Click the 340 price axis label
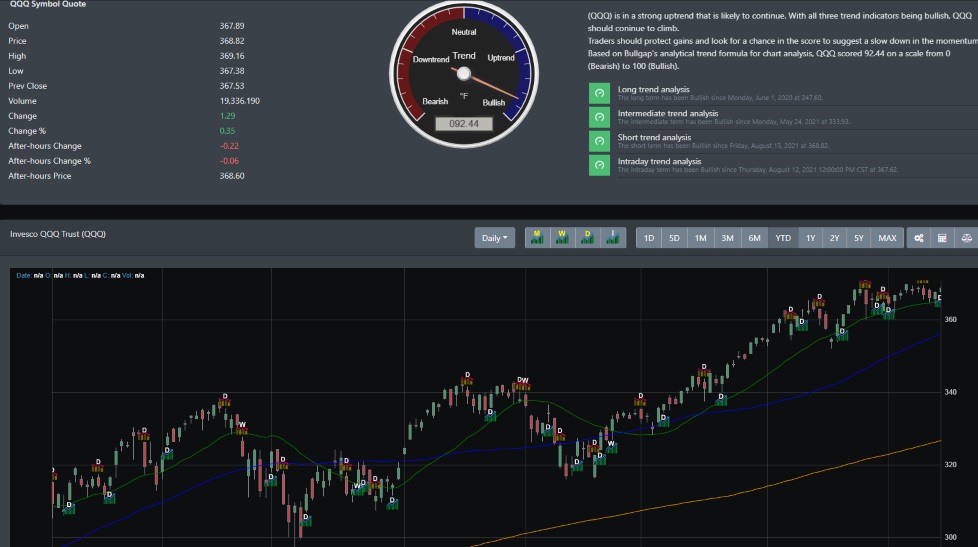This screenshot has width=978, height=547. pyautogui.click(x=950, y=392)
